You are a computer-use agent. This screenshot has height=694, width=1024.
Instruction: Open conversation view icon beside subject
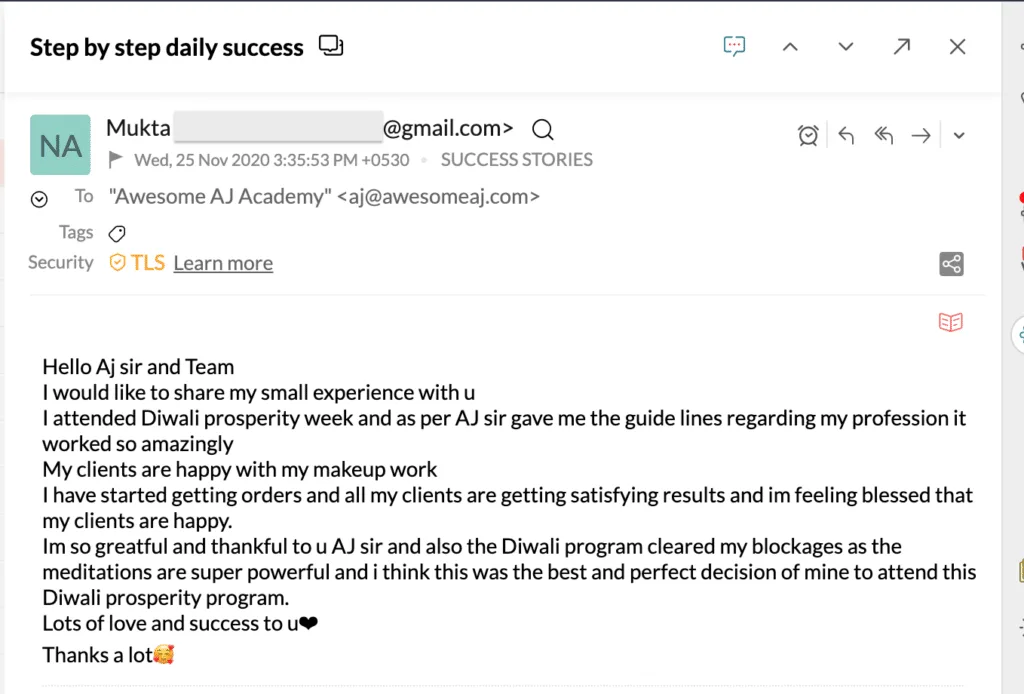[330, 46]
